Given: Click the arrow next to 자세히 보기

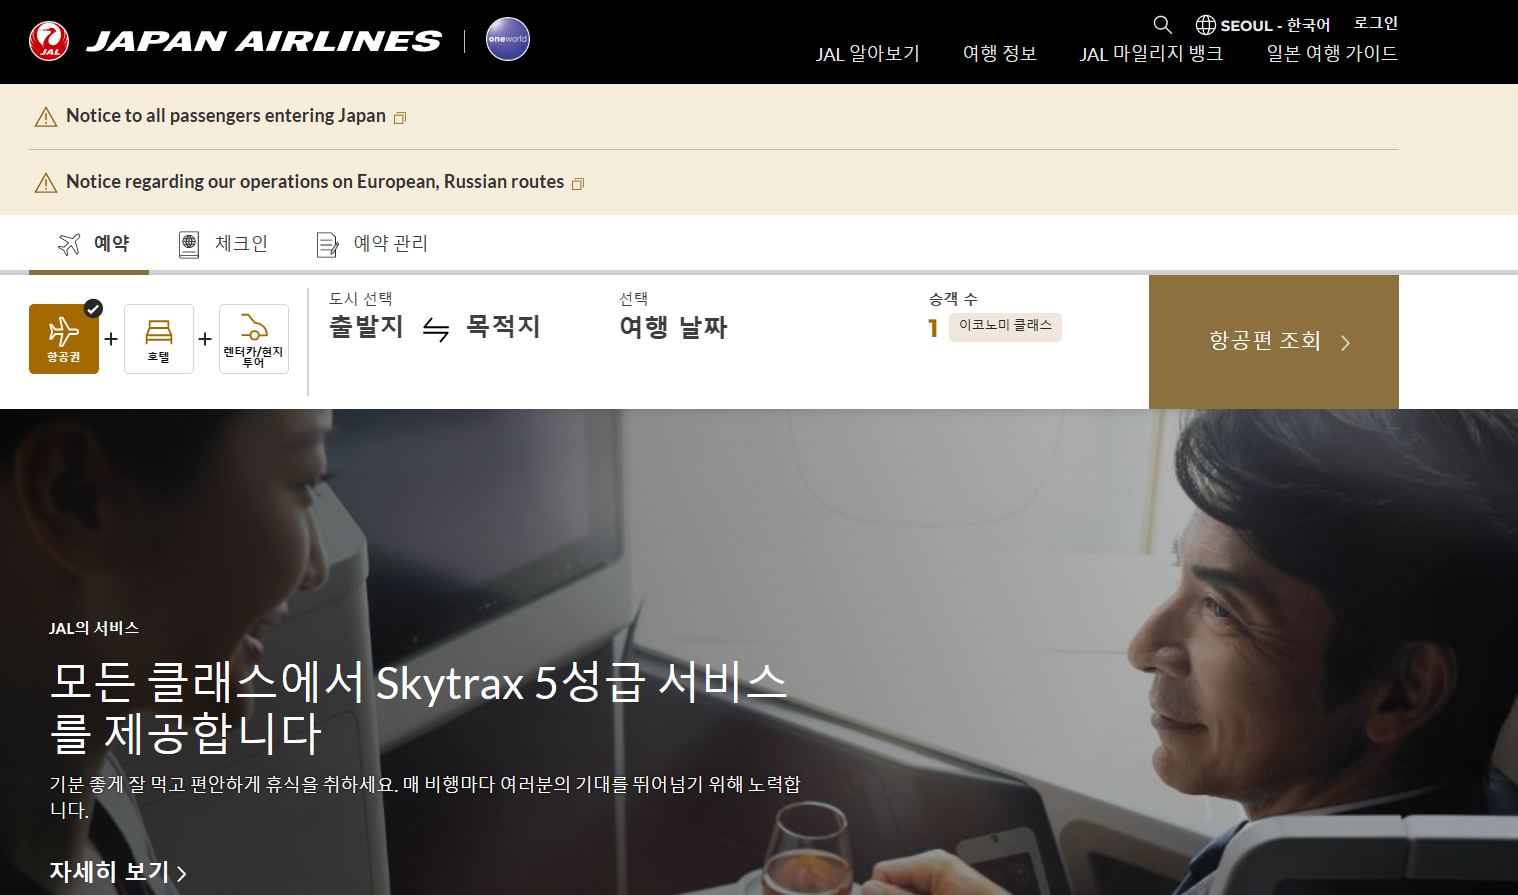Looking at the screenshot, I should click(x=182, y=874).
